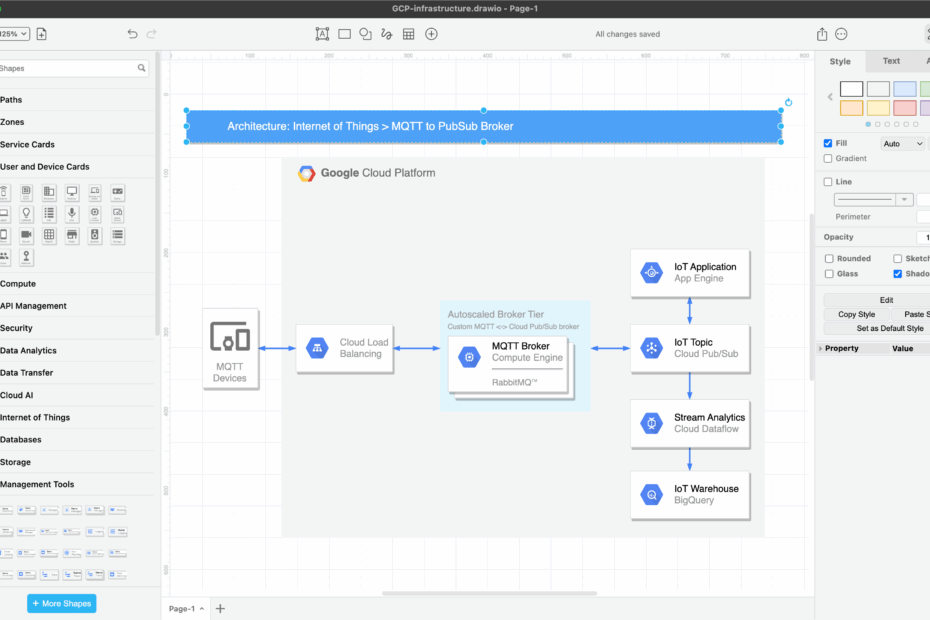Pick the Camera device card shape
The width and height of the screenshot is (930, 620).
tap(26, 235)
